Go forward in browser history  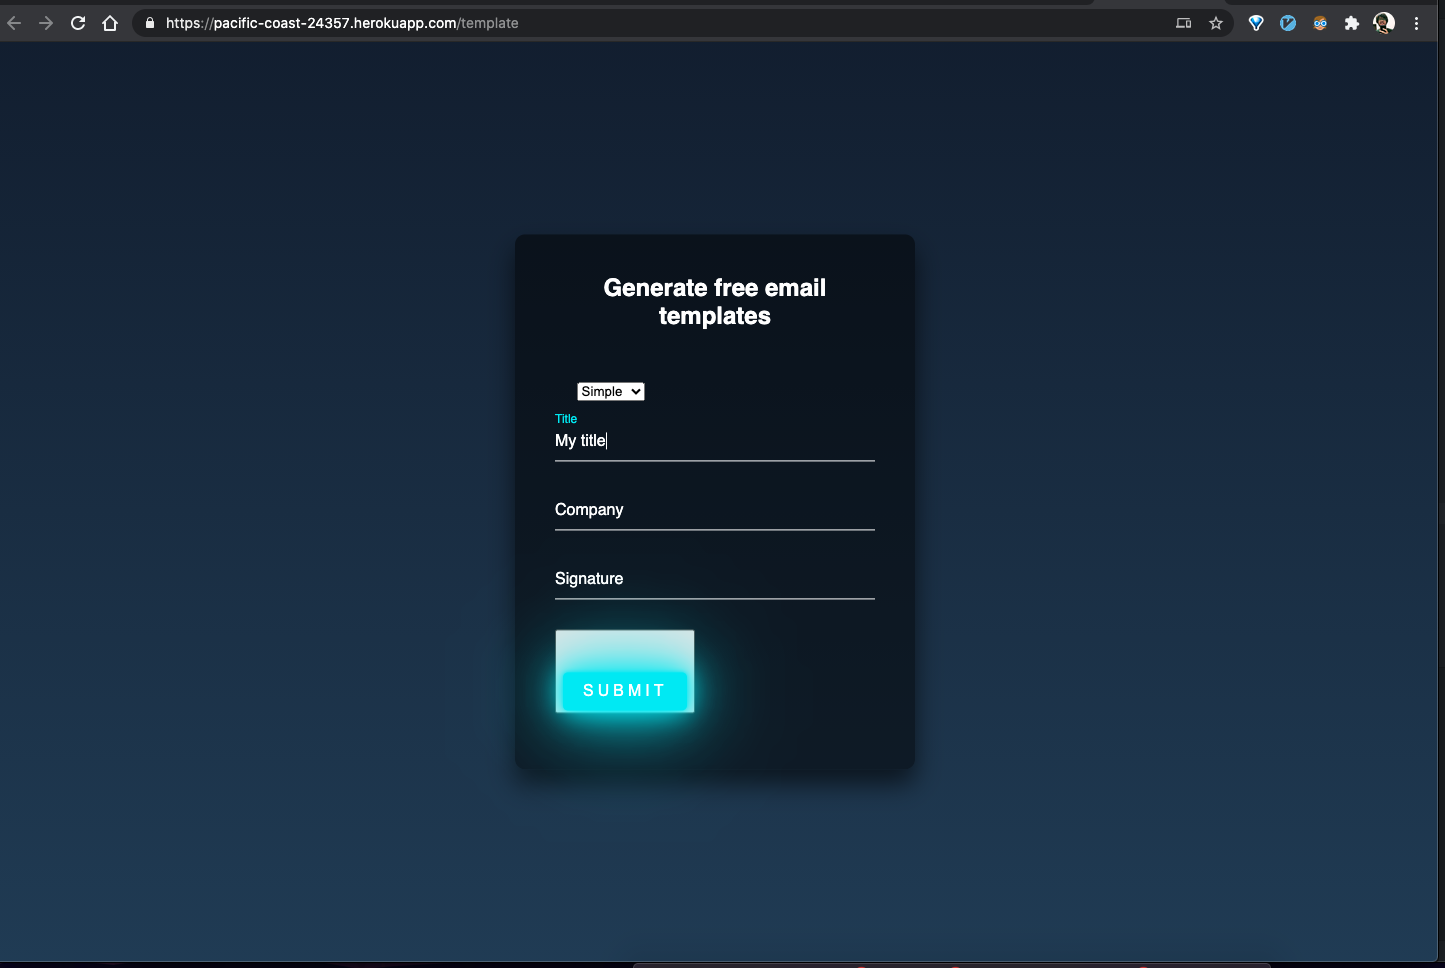click(46, 23)
